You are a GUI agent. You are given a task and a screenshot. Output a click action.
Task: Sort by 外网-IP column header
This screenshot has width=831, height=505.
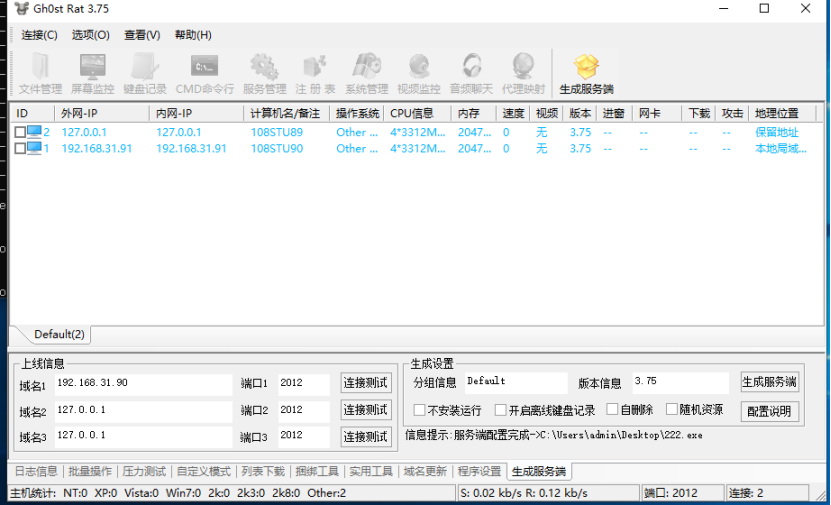coord(102,113)
